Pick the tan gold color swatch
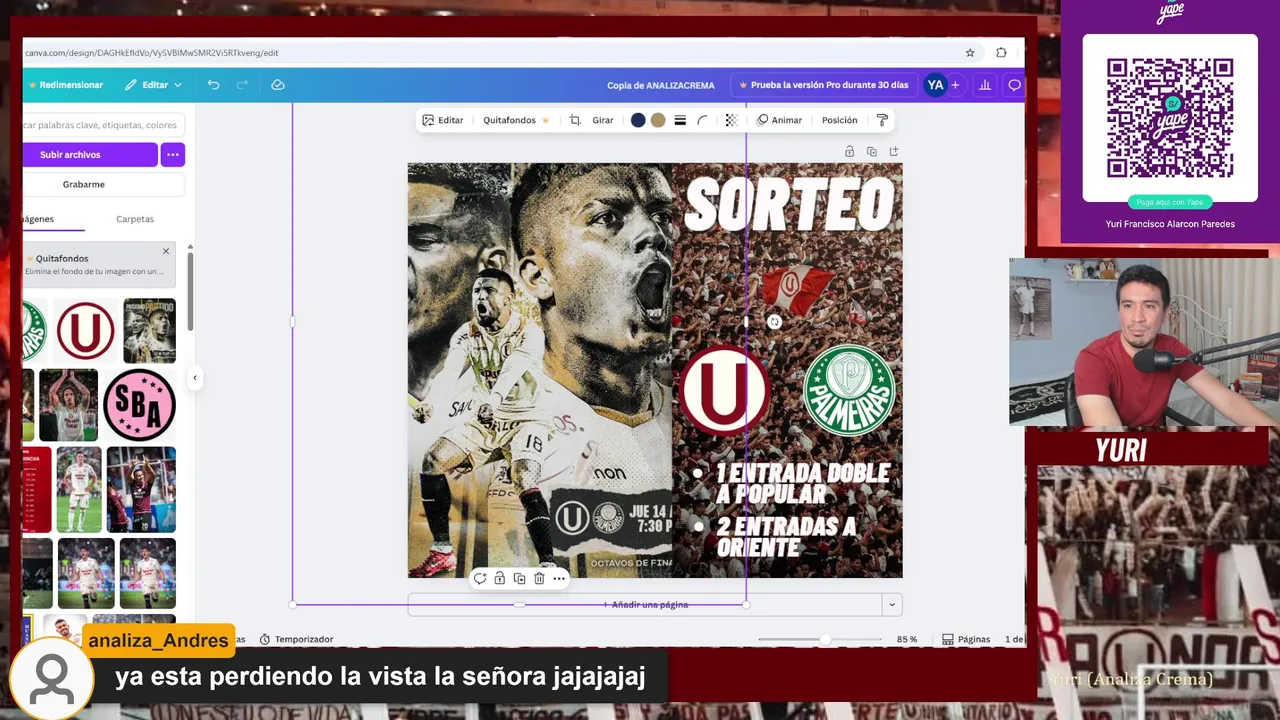 click(x=658, y=120)
